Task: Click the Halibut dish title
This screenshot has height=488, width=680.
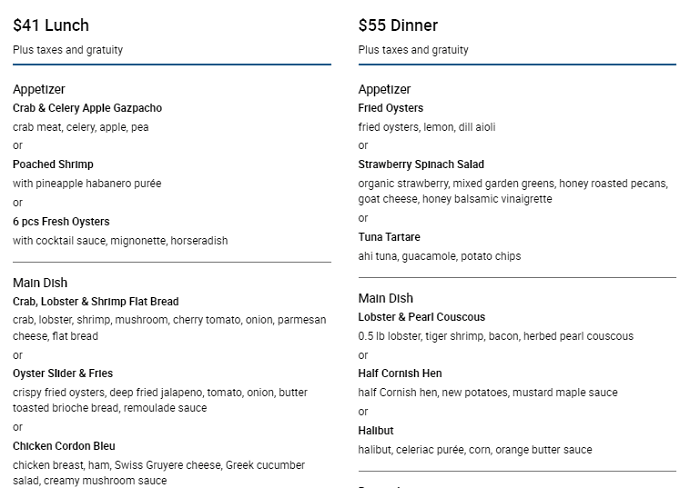Action: click(x=376, y=431)
